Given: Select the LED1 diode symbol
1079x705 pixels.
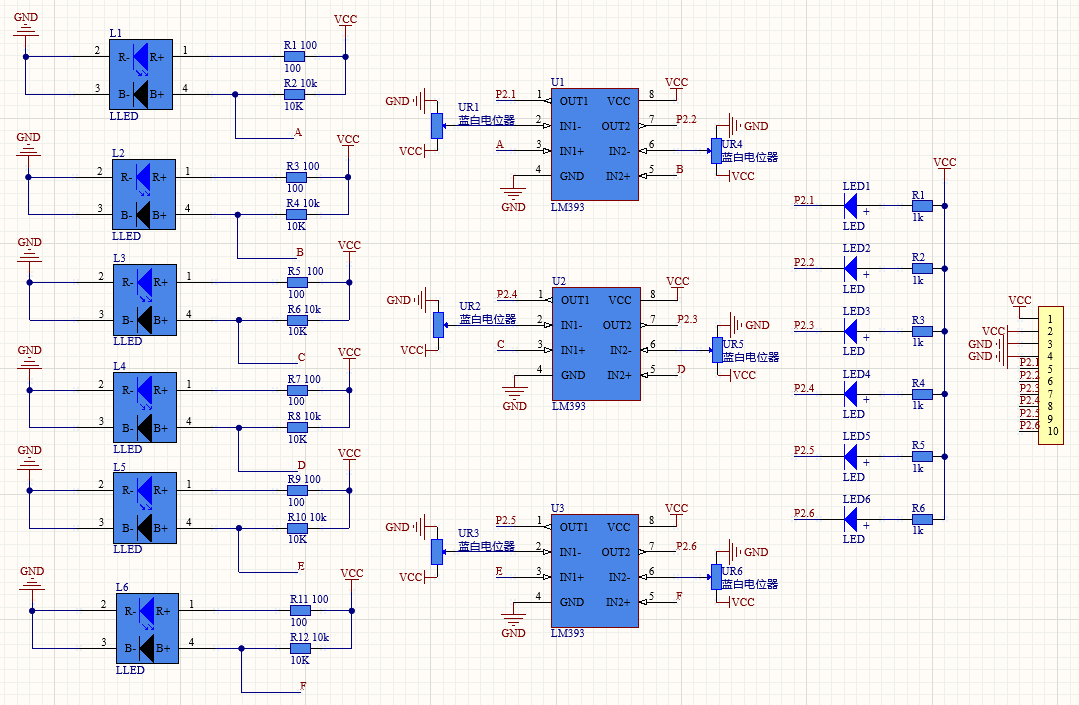Looking at the screenshot, I should pos(851,206).
